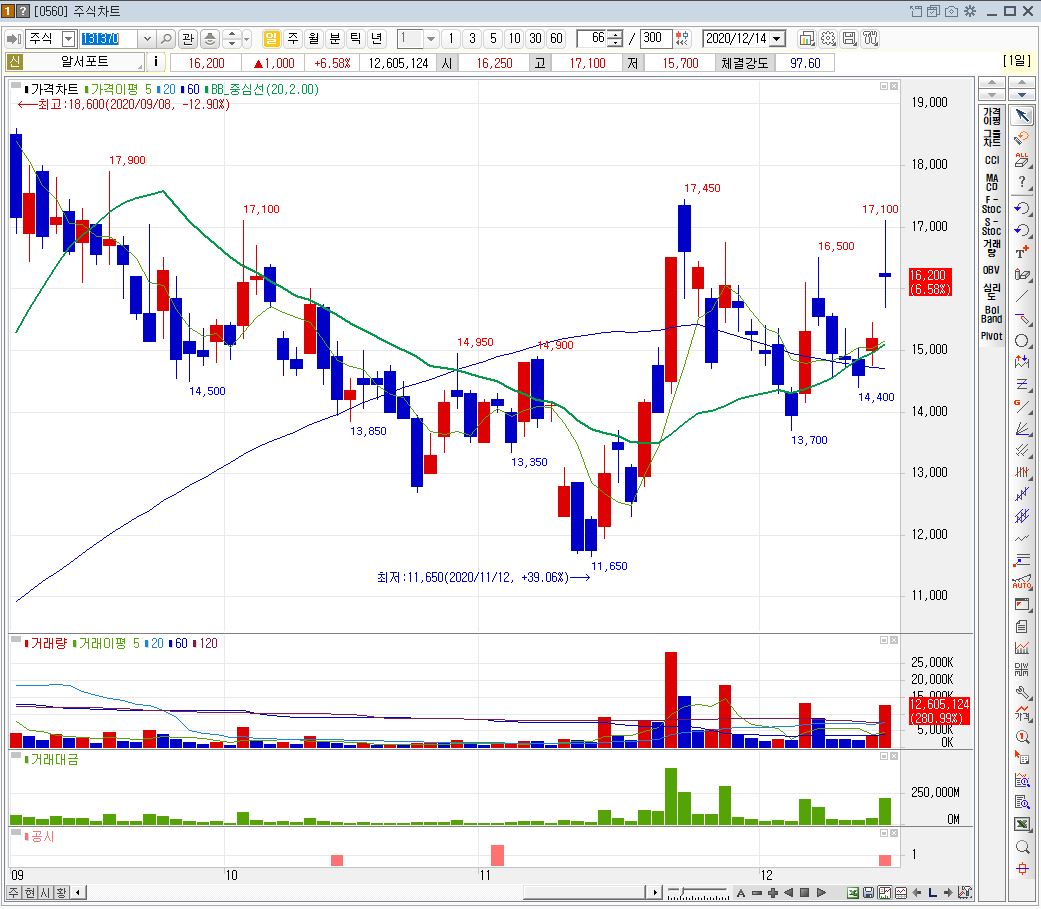Open the interval number 1 dropdown
This screenshot has height=909, width=1041.
point(431,39)
